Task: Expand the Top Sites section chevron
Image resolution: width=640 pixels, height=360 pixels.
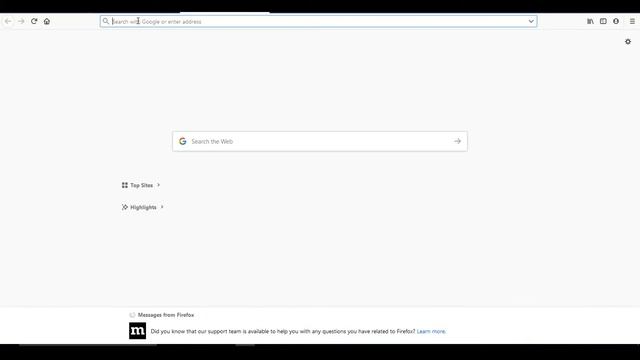Action: pos(159,185)
